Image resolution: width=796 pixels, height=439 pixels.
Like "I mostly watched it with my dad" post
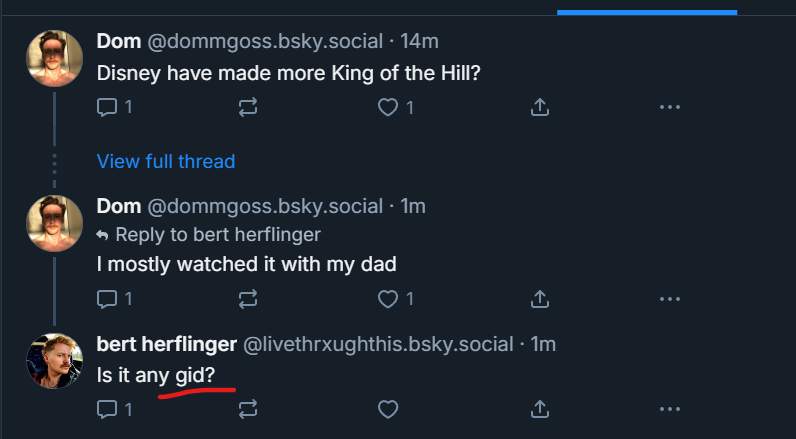click(x=388, y=298)
